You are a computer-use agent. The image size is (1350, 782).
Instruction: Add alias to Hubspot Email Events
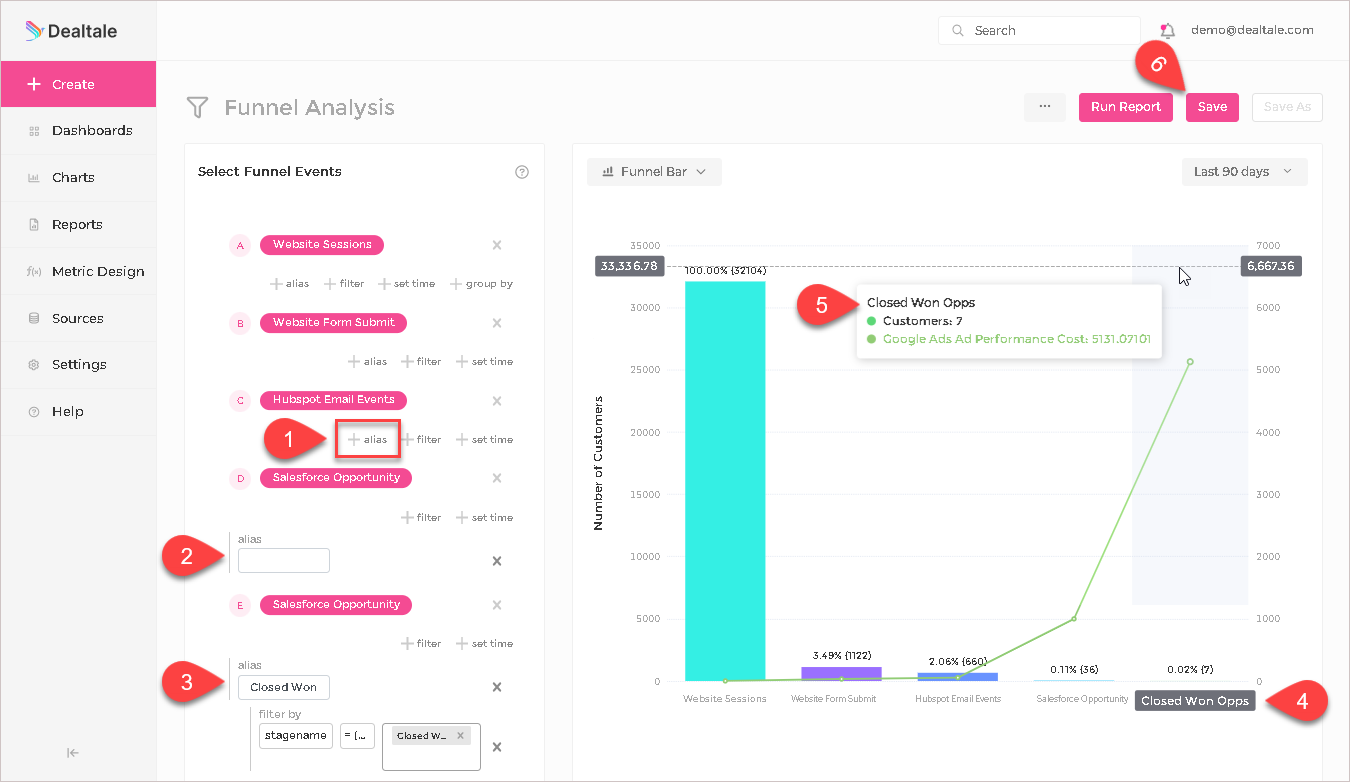click(368, 439)
